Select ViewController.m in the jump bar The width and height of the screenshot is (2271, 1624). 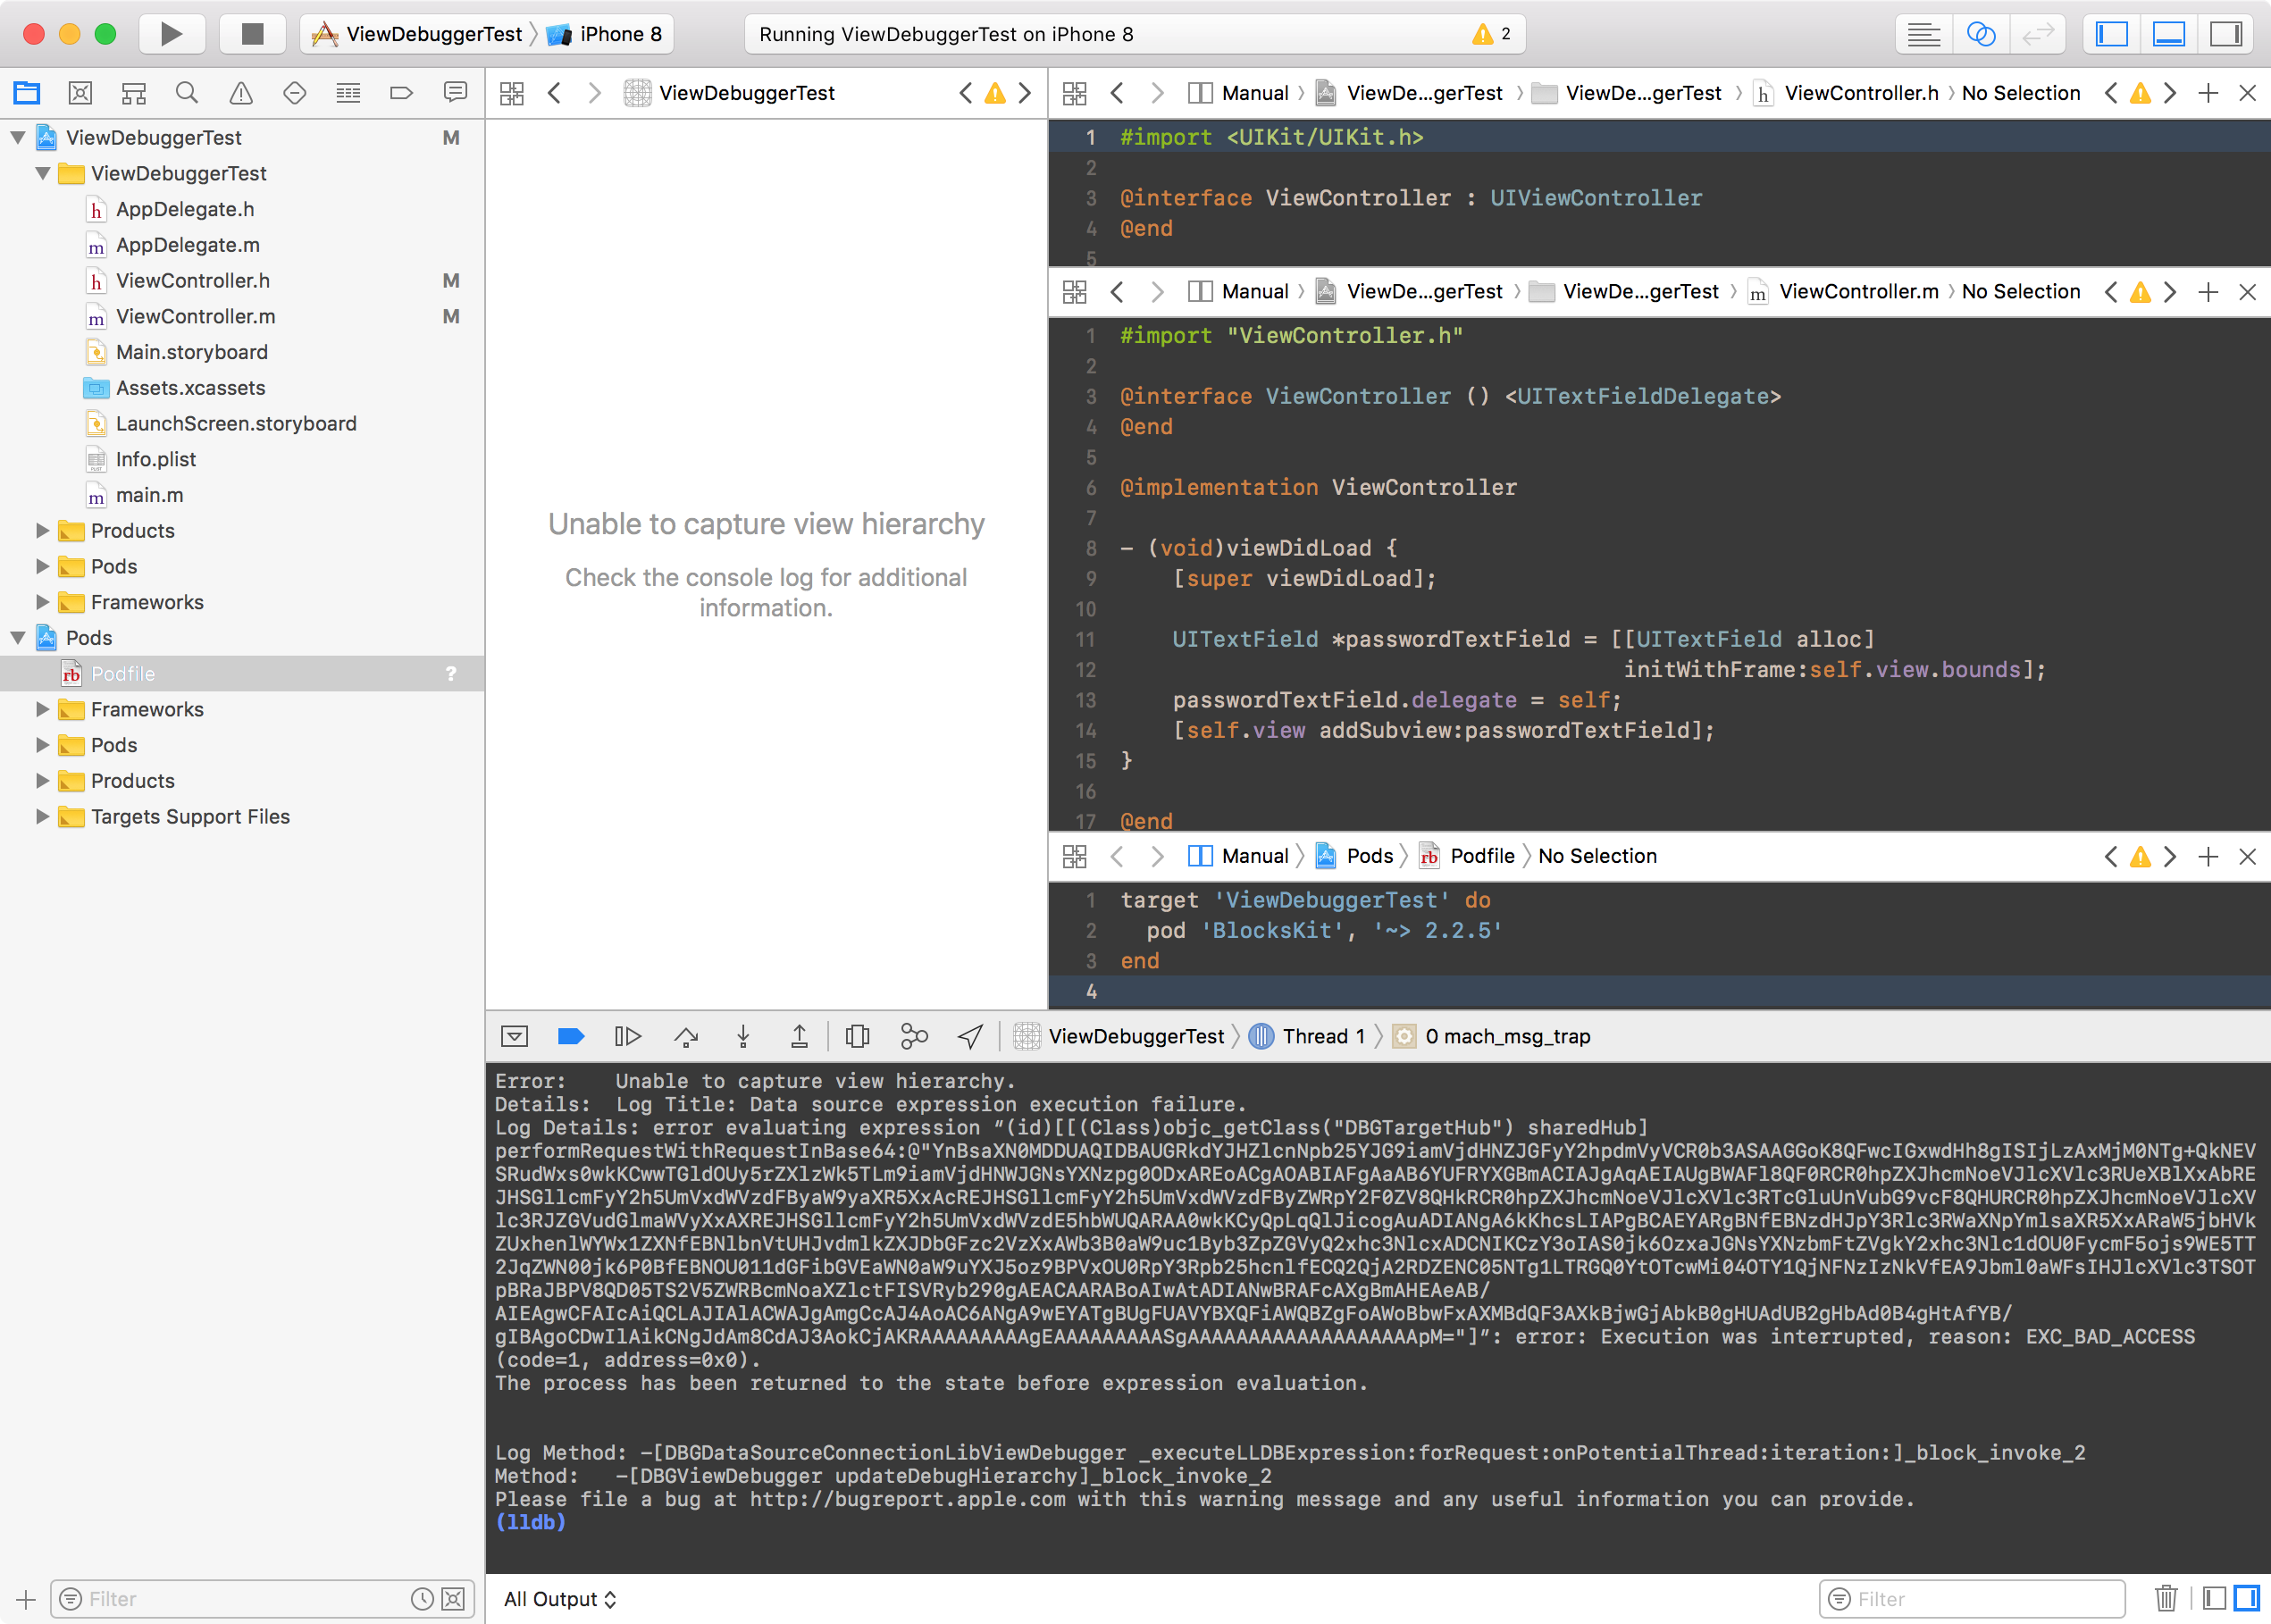pyautogui.click(x=1858, y=291)
